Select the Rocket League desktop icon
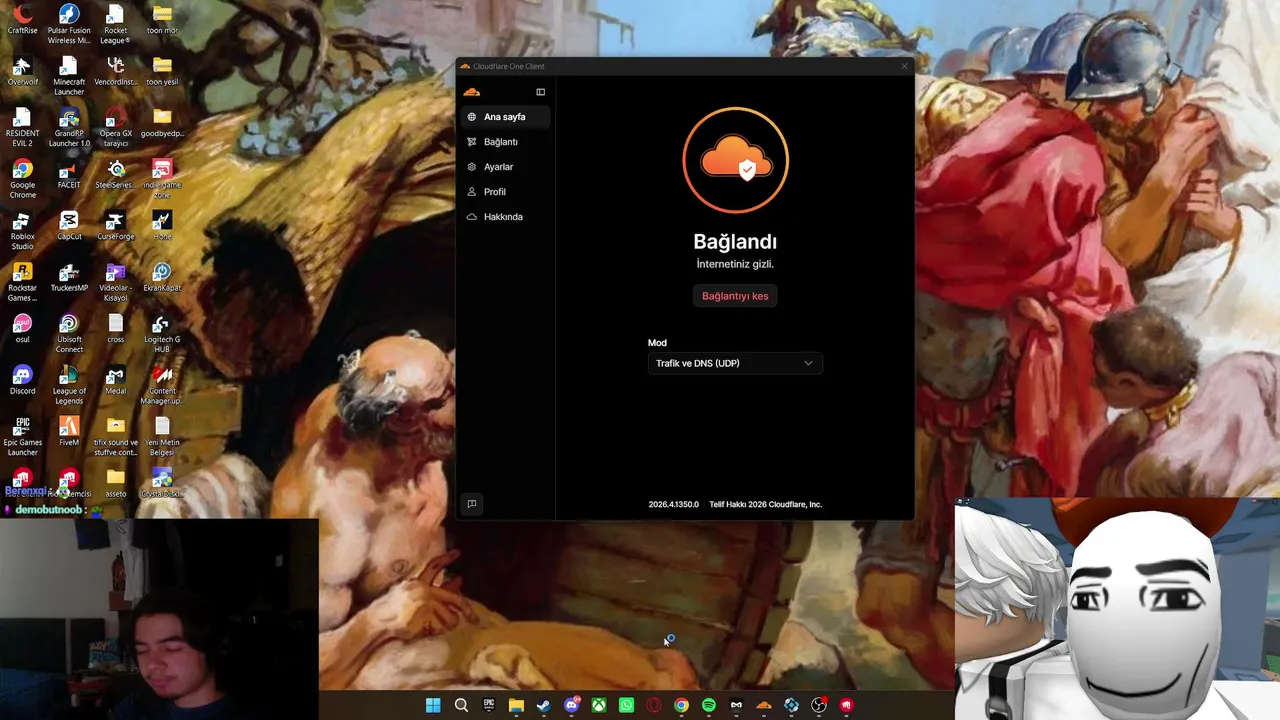Screen dimensions: 1280x720 point(115,25)
